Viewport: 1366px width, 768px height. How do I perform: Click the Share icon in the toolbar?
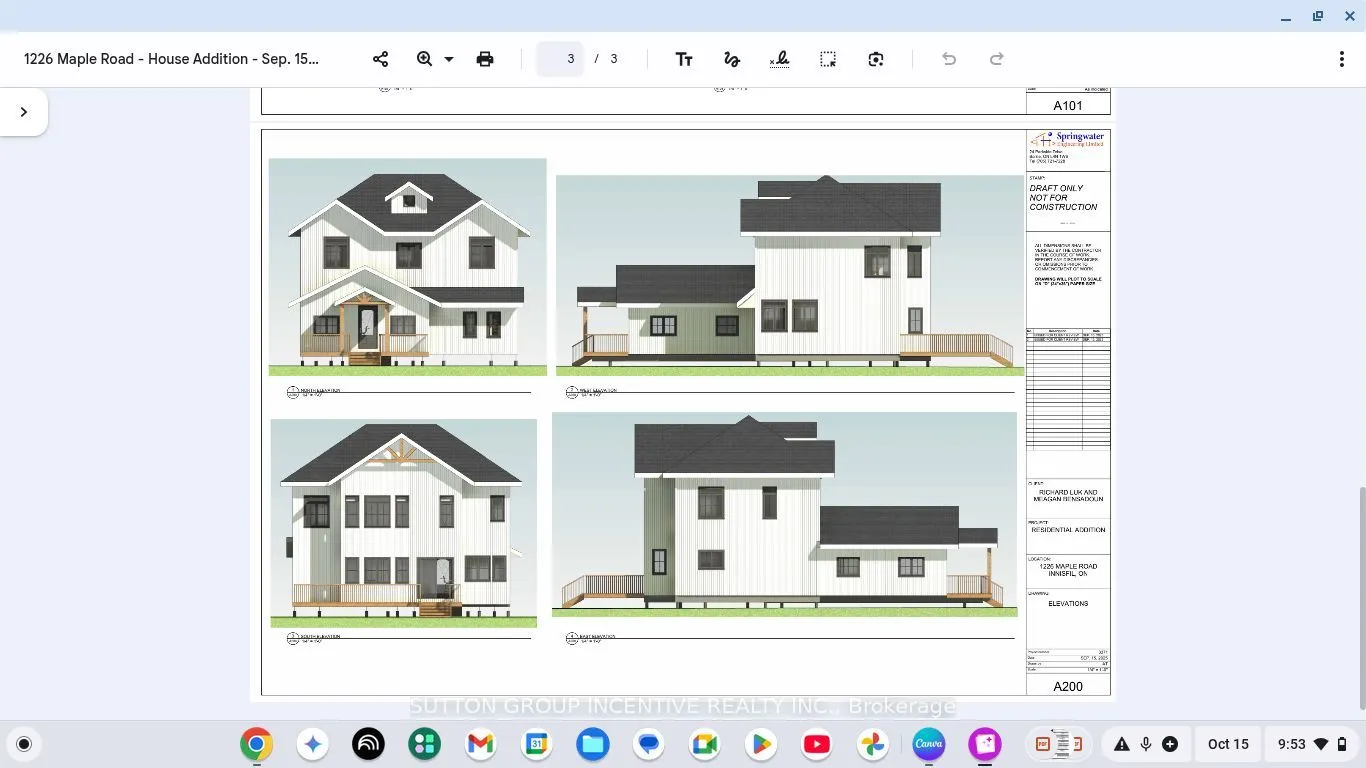click(380, 59)
